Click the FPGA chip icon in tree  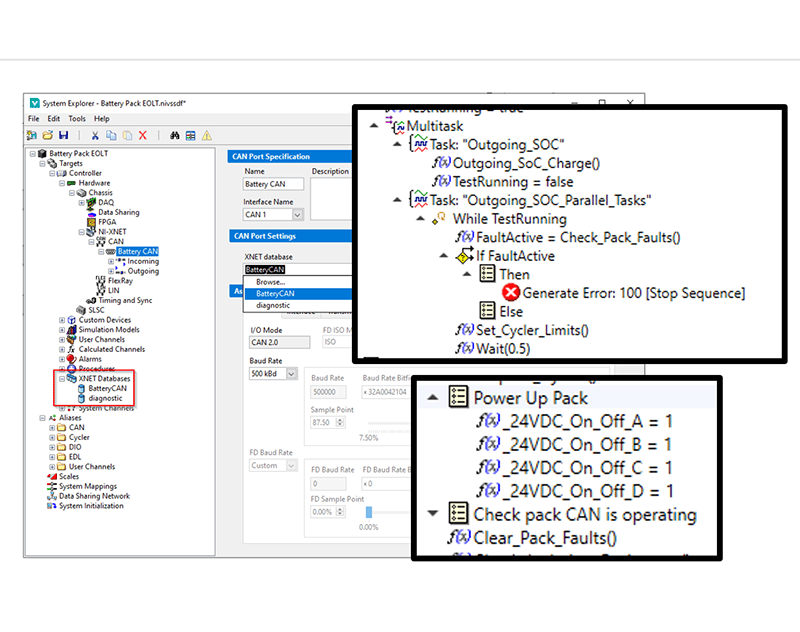pos(91,222)
